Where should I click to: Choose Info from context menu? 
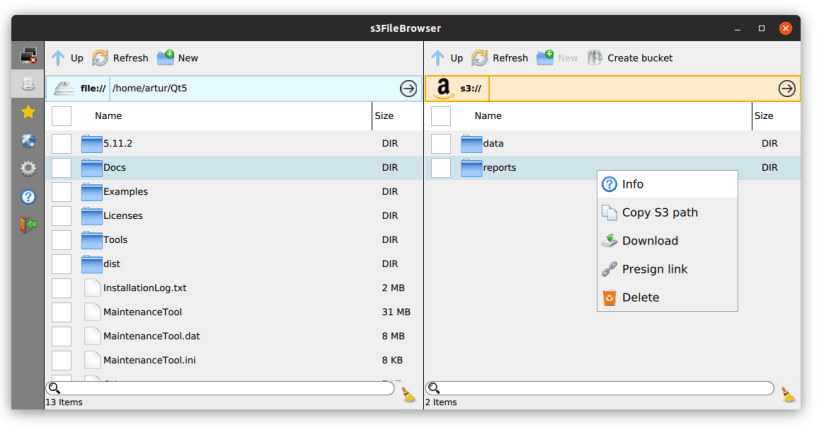(x=668, y=184)
